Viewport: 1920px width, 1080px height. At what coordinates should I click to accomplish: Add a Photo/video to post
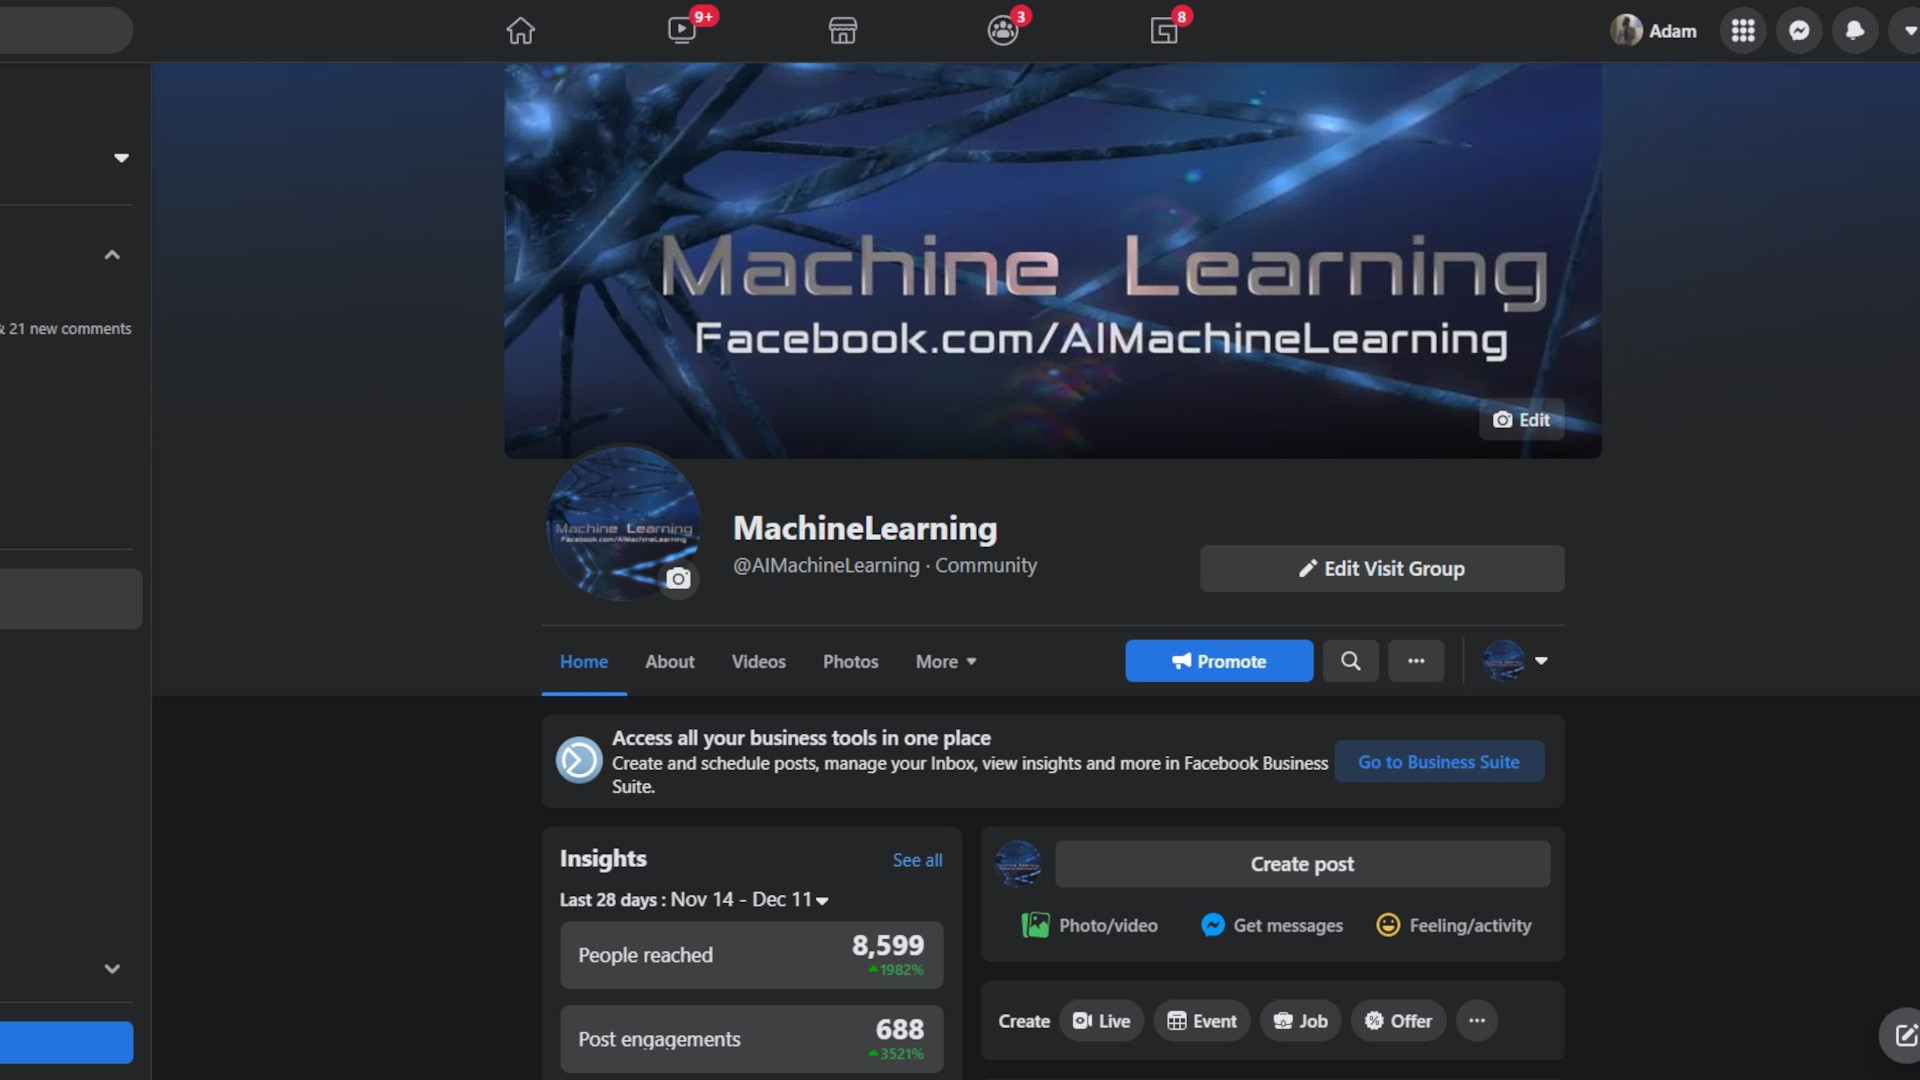[x=1089, y=925]
